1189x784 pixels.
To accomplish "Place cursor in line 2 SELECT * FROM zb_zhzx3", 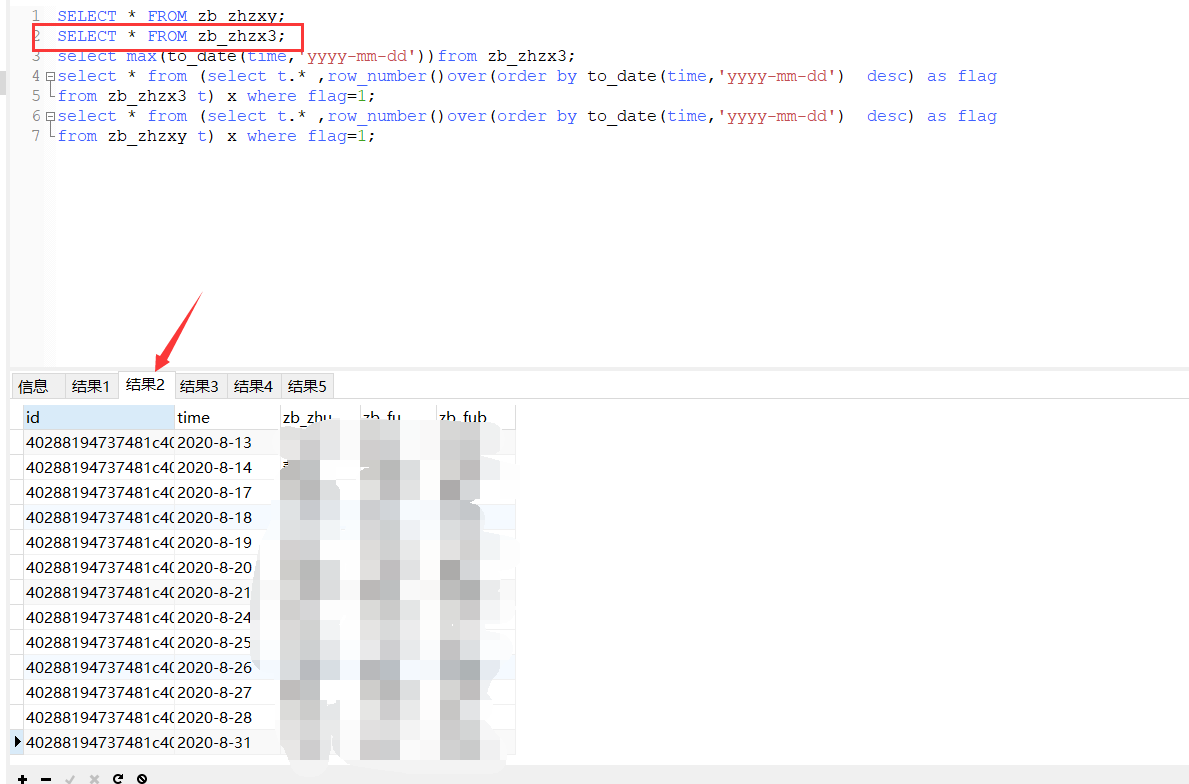I will [171, 36].
